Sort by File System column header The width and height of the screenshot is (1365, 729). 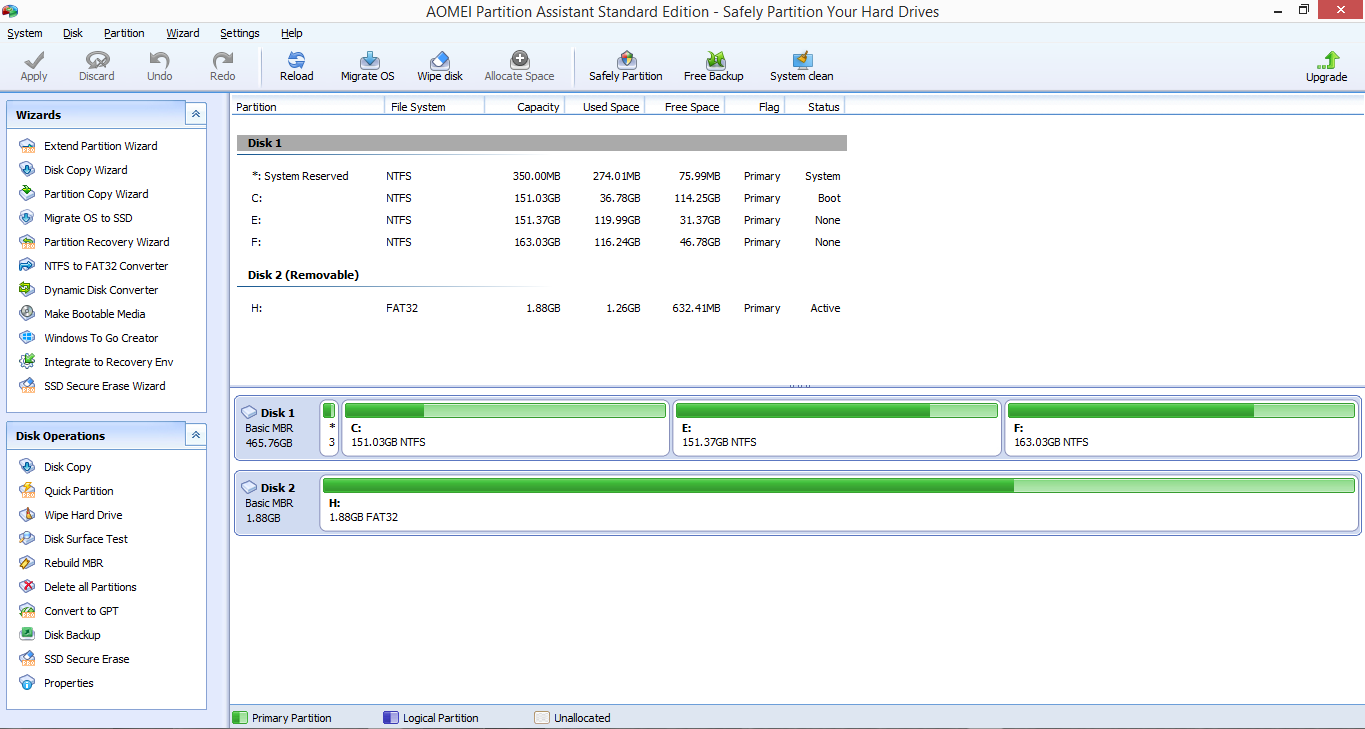435,106
